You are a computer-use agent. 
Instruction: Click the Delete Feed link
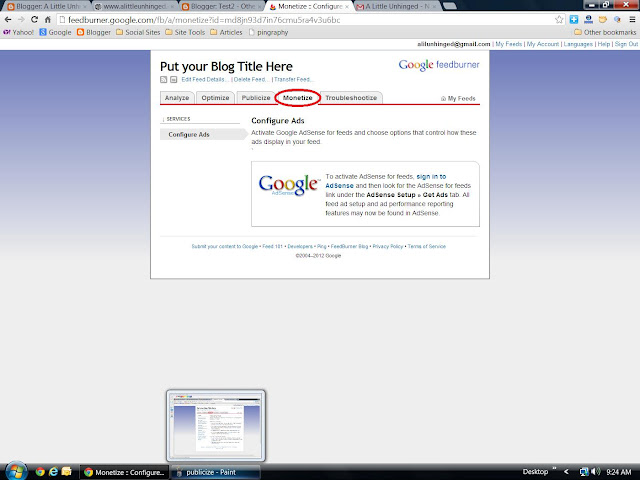tap(251, 80)
